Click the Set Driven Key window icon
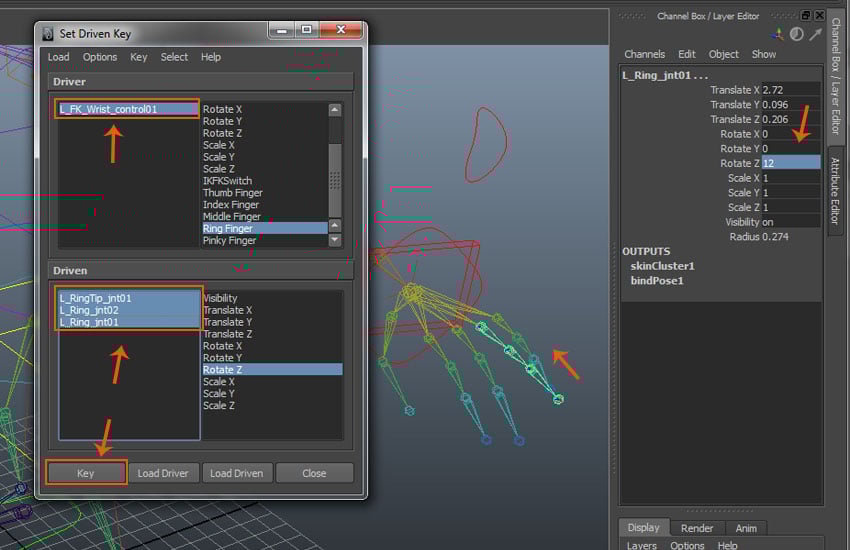The height and width of the screenshot is (550, 850). [x=48, y=33]
